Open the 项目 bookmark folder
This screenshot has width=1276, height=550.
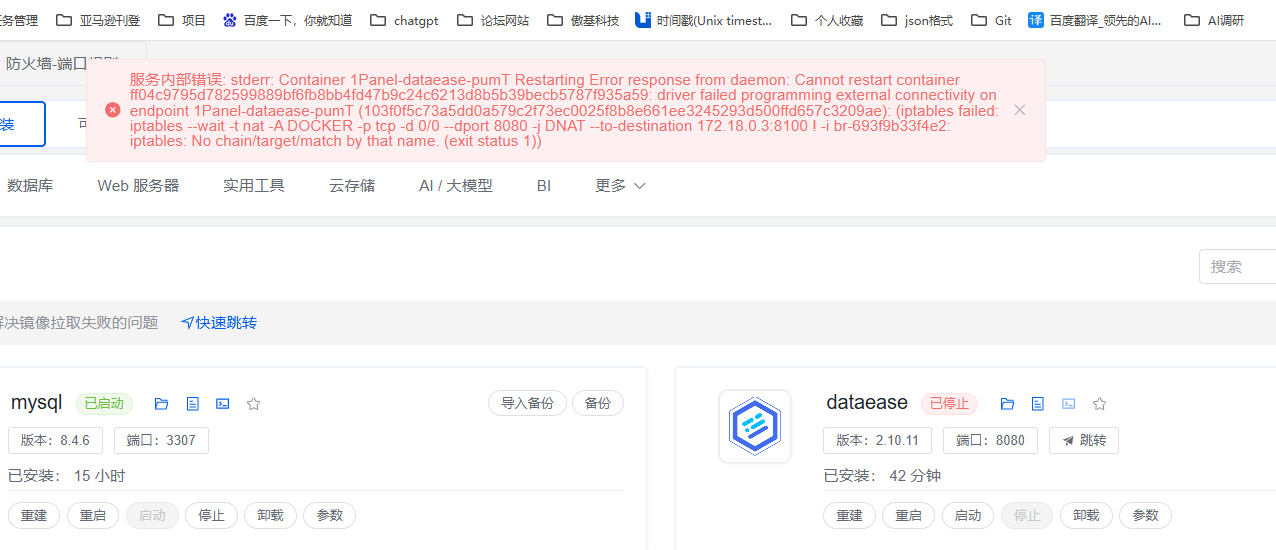click(182, 20)
